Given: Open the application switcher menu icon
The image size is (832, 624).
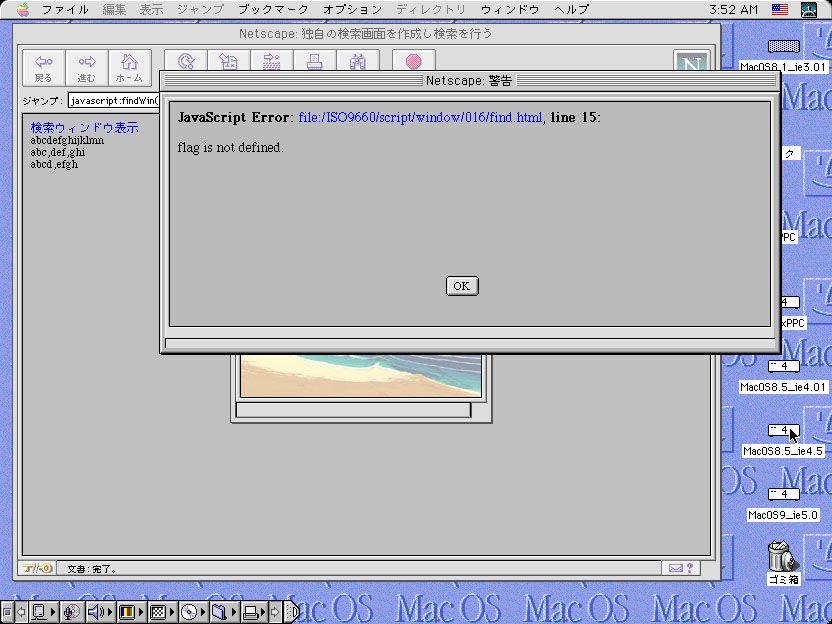Looking at the screenshot, I should (x=809, y=10).
